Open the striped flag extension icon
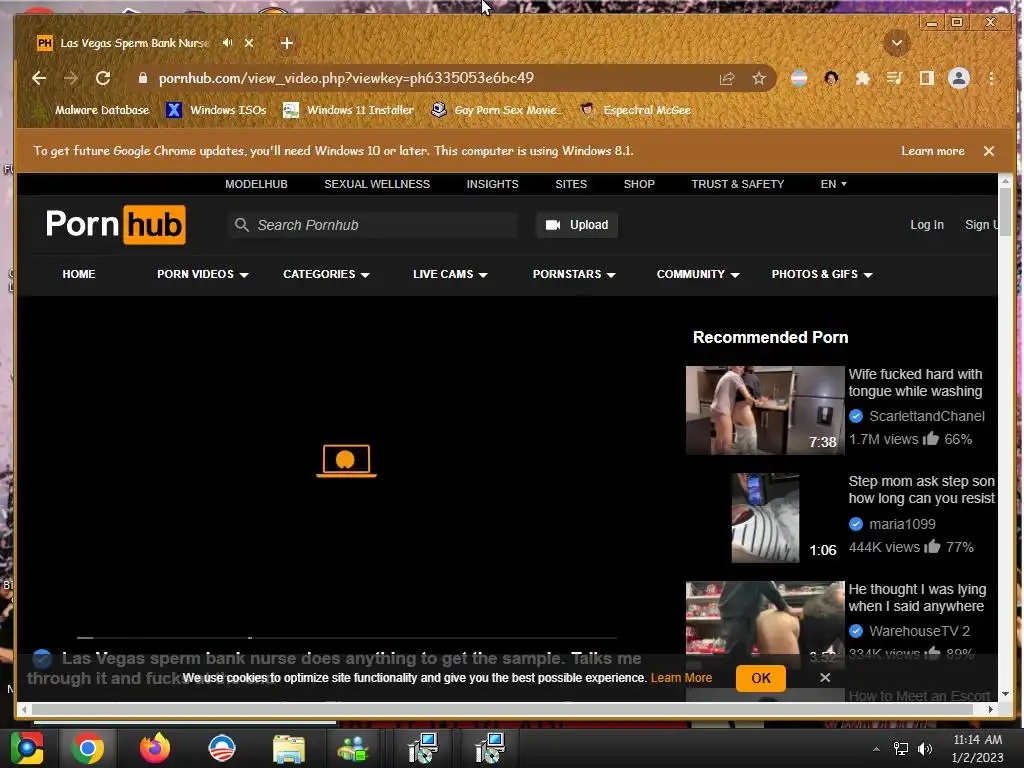 tap(799, 78)
